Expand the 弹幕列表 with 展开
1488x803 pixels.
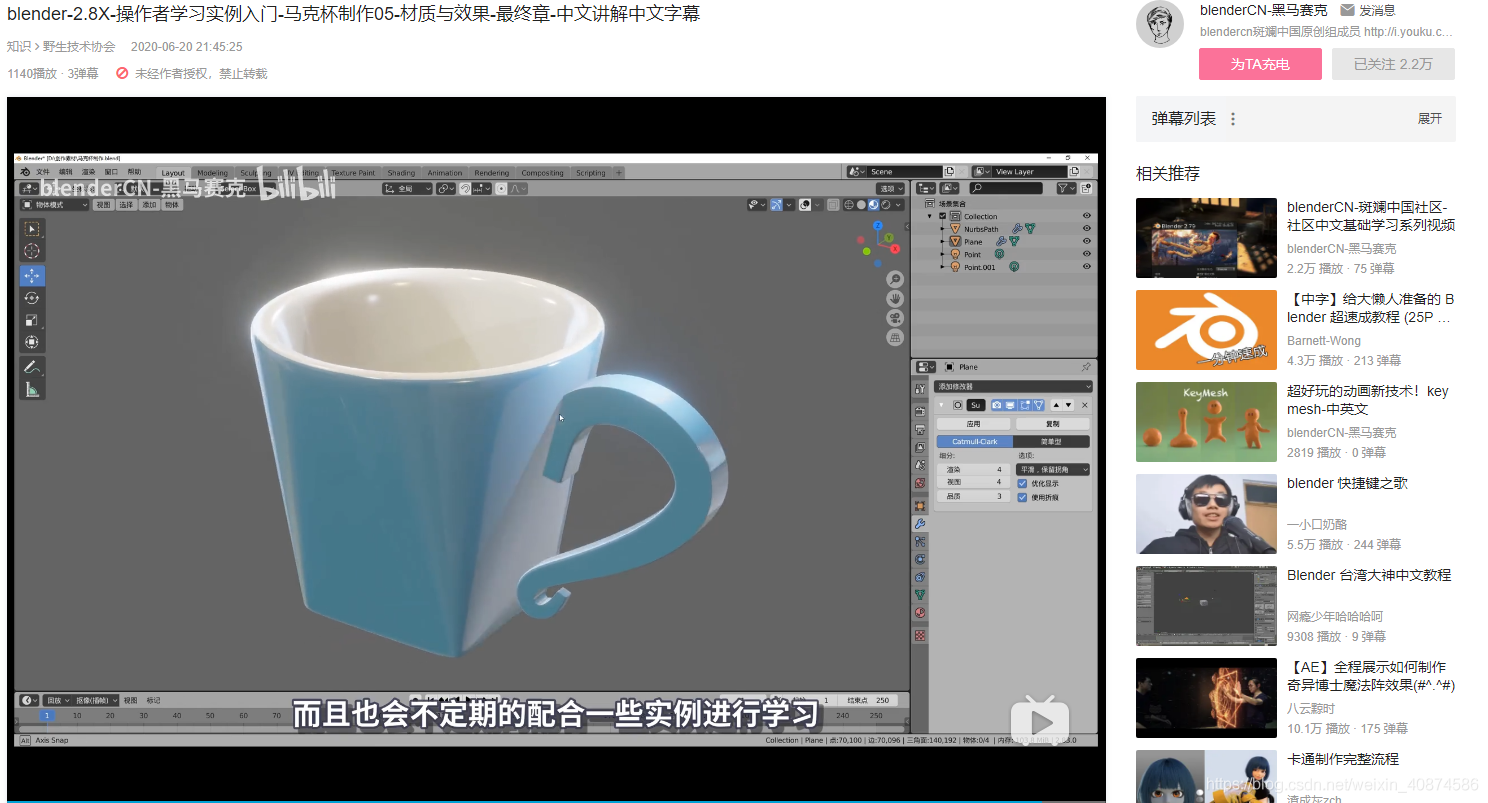1430,119
